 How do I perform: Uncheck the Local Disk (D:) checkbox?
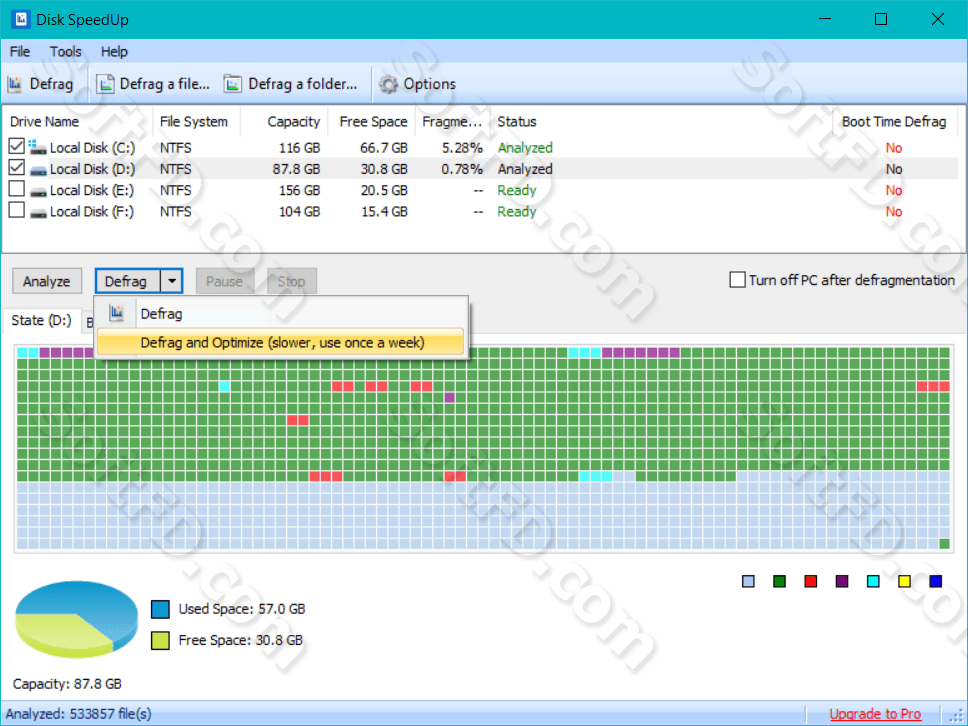(x=17, y=167)
